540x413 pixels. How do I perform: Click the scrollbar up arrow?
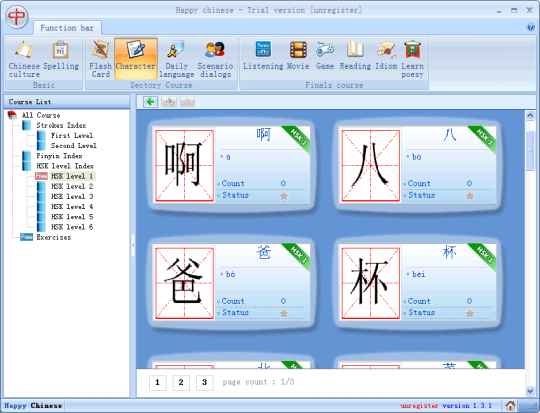click(530, 115)
